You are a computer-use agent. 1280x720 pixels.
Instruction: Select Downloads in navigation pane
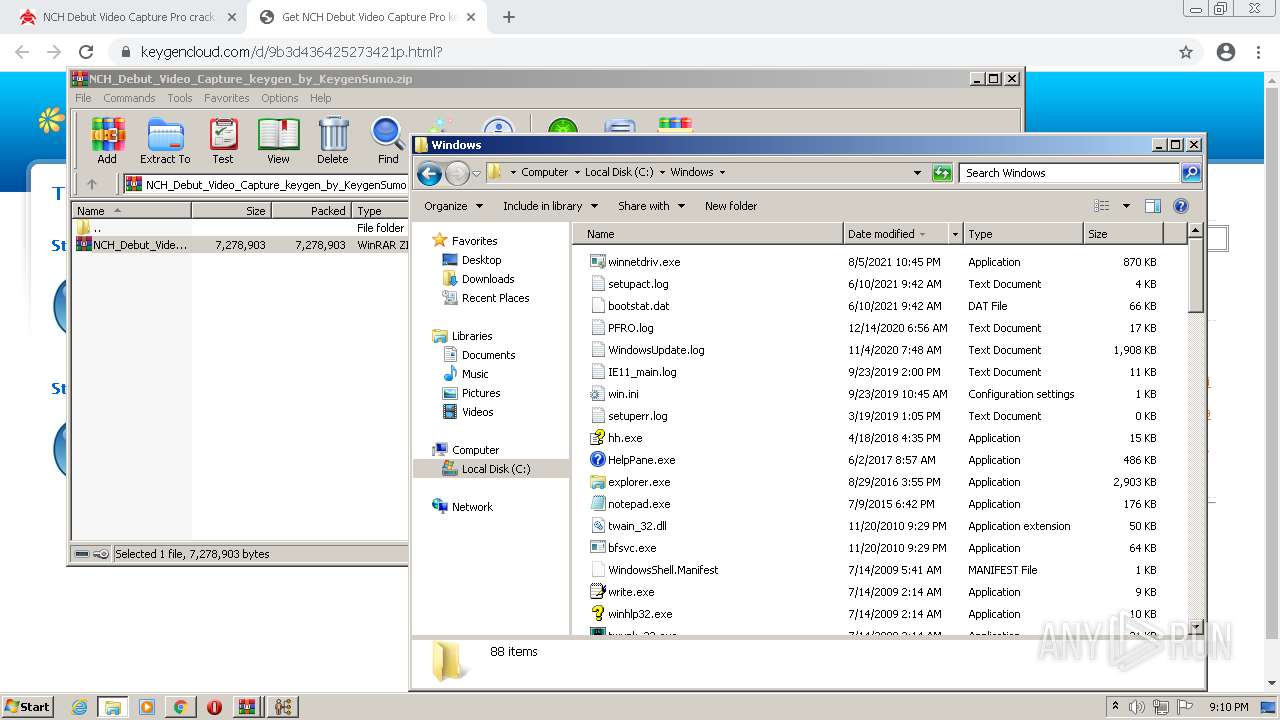(x=488, y=279)
